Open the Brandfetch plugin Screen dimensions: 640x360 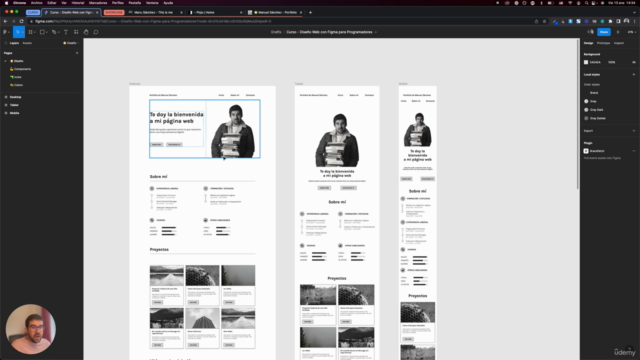594,151
